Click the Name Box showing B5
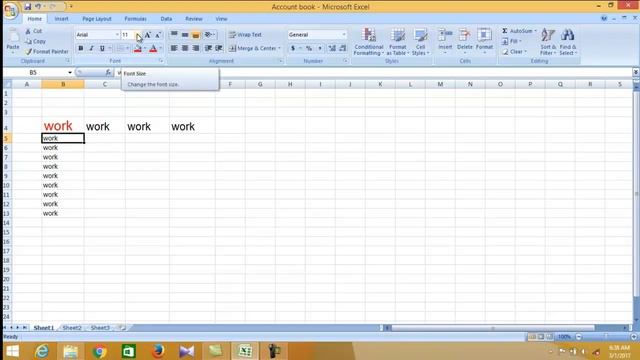Screen dimensions: 640x360 tap(34, 72)
